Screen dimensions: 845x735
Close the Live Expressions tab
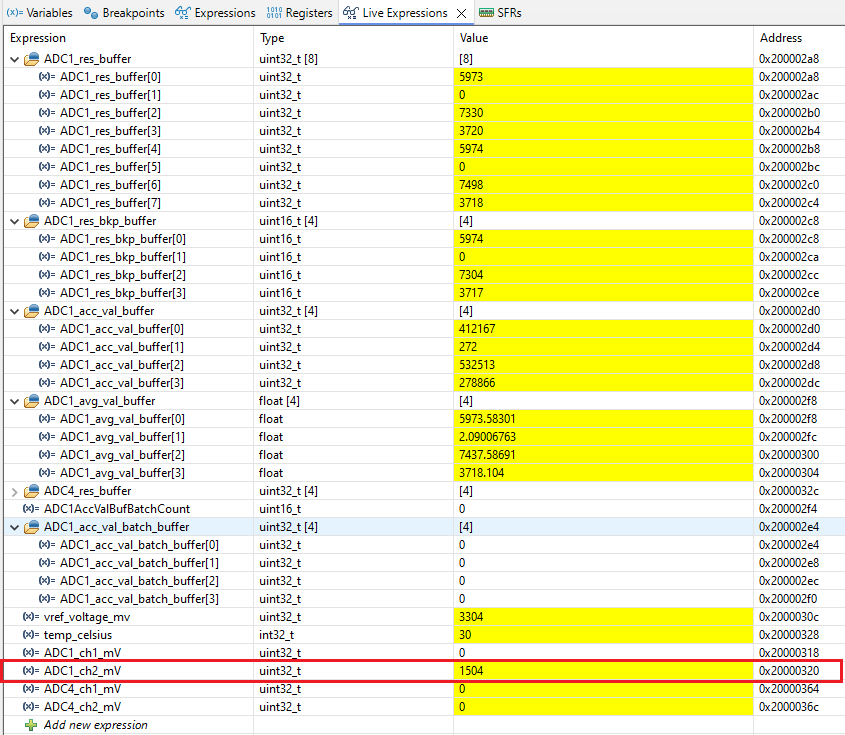point(462,13)
